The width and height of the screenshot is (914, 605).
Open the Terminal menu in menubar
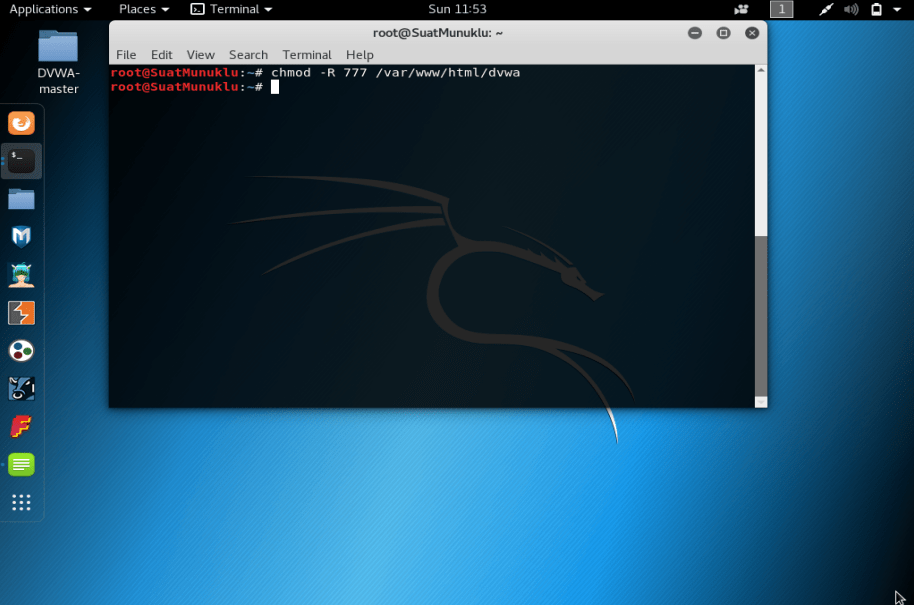coord(307,55)
